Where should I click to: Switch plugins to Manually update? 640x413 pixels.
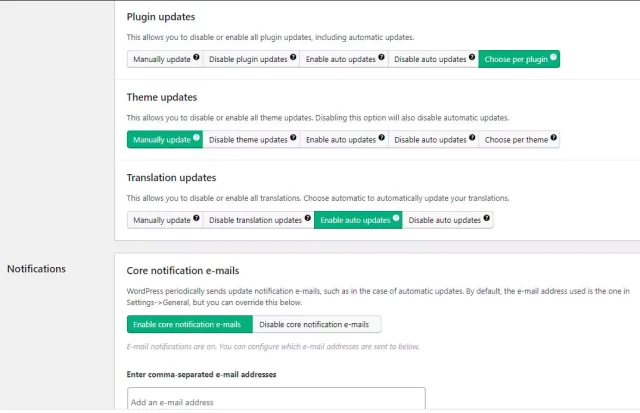161,59
